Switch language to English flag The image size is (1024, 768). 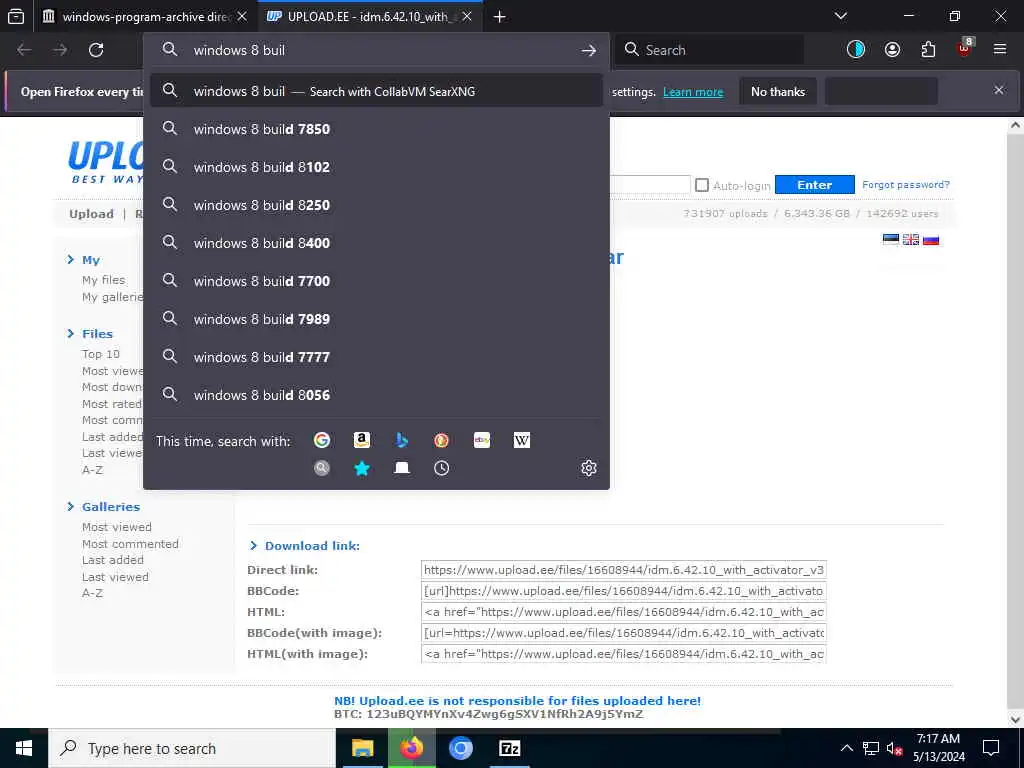pos(911,240)
